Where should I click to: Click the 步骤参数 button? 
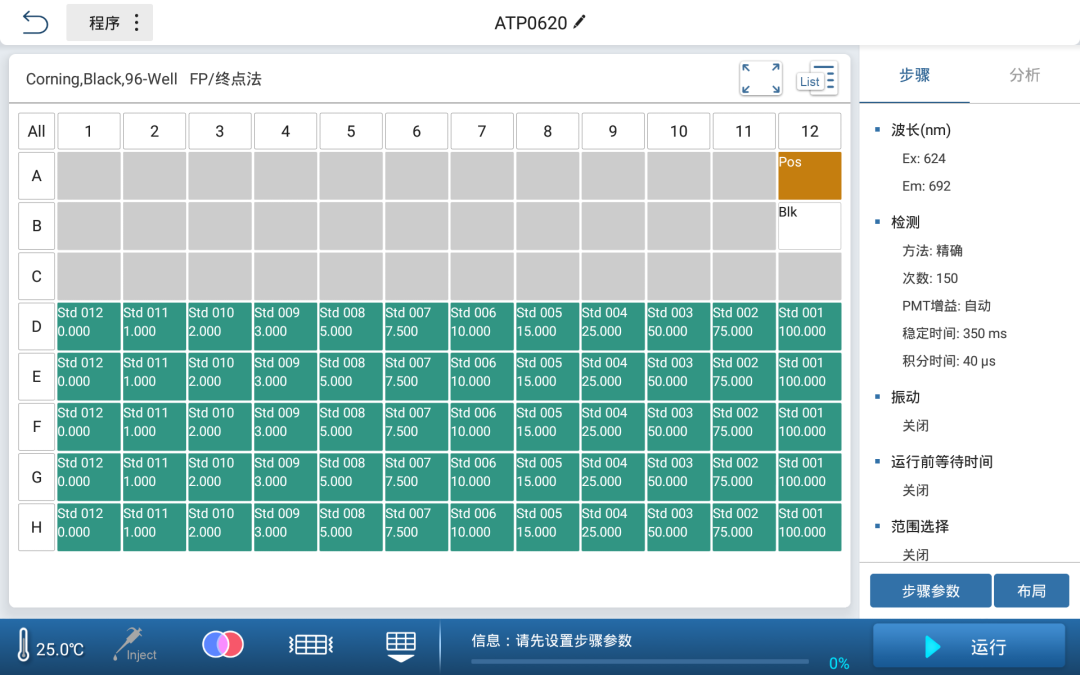click(x=931, y=591)
